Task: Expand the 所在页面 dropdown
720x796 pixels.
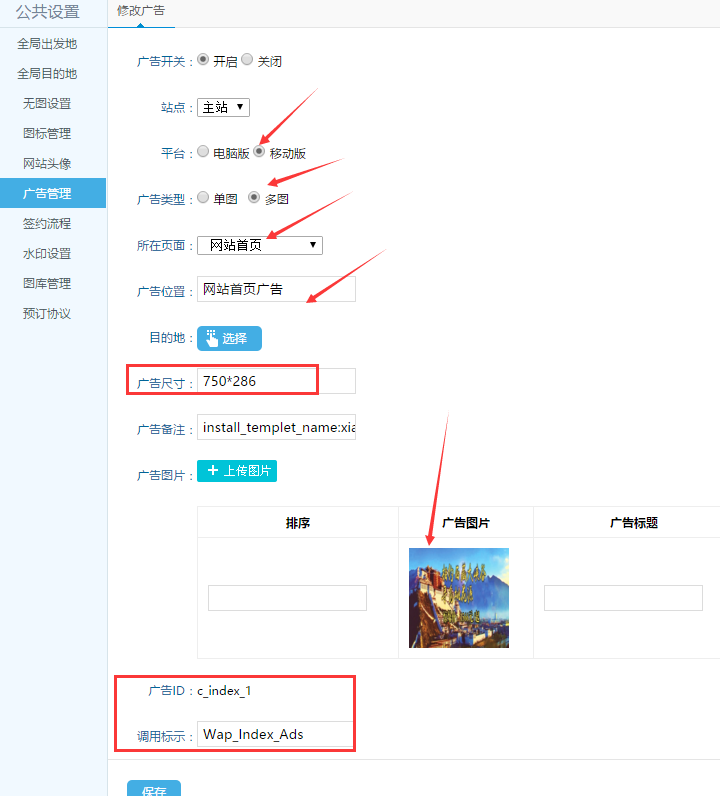Action: point(259,245)
